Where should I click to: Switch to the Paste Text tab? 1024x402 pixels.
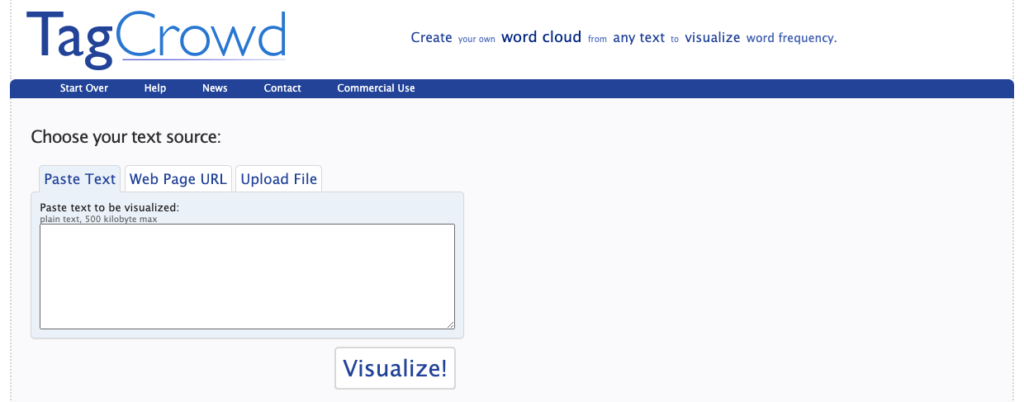coord(80,179)
